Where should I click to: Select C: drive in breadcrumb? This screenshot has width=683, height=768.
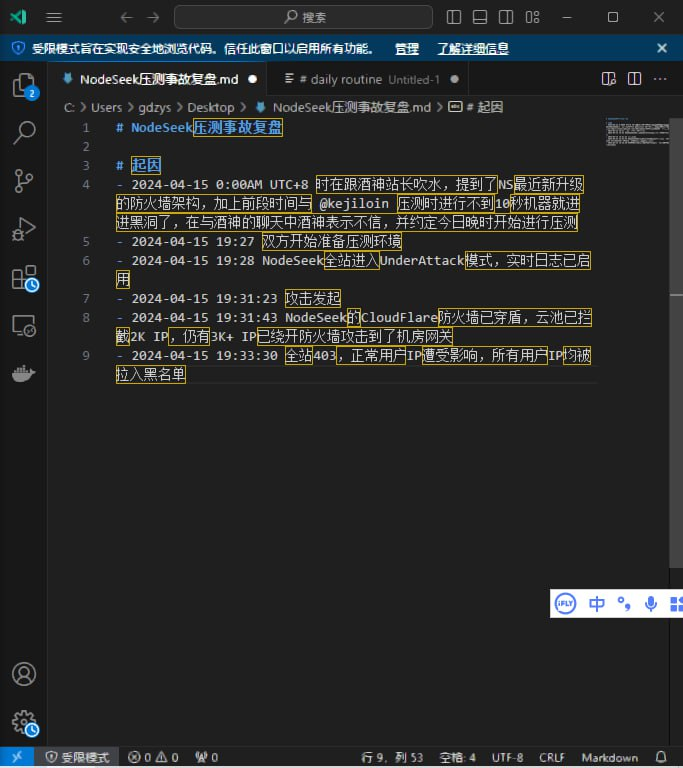coord(69,107)
